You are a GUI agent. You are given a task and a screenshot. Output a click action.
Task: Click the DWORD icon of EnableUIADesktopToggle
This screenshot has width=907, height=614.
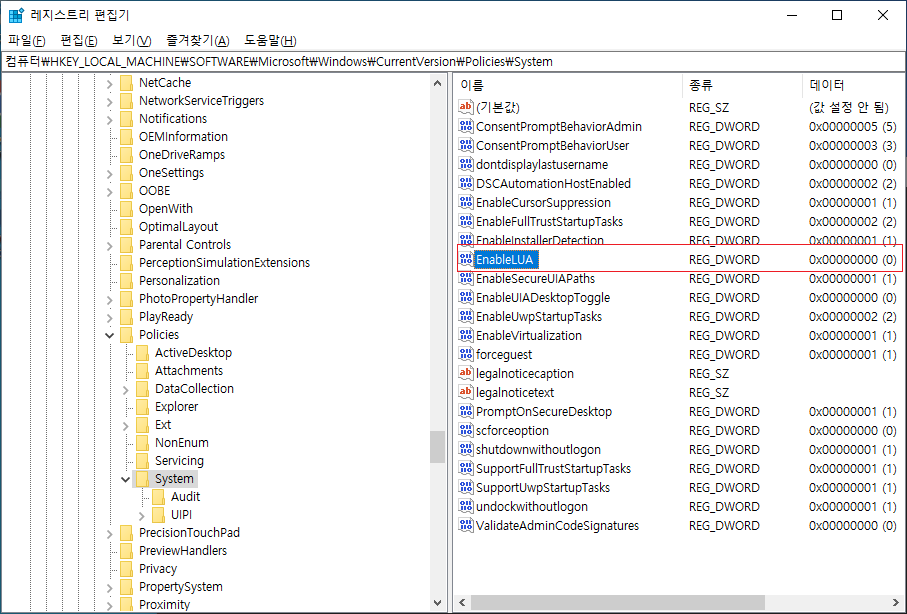[466, 297]
